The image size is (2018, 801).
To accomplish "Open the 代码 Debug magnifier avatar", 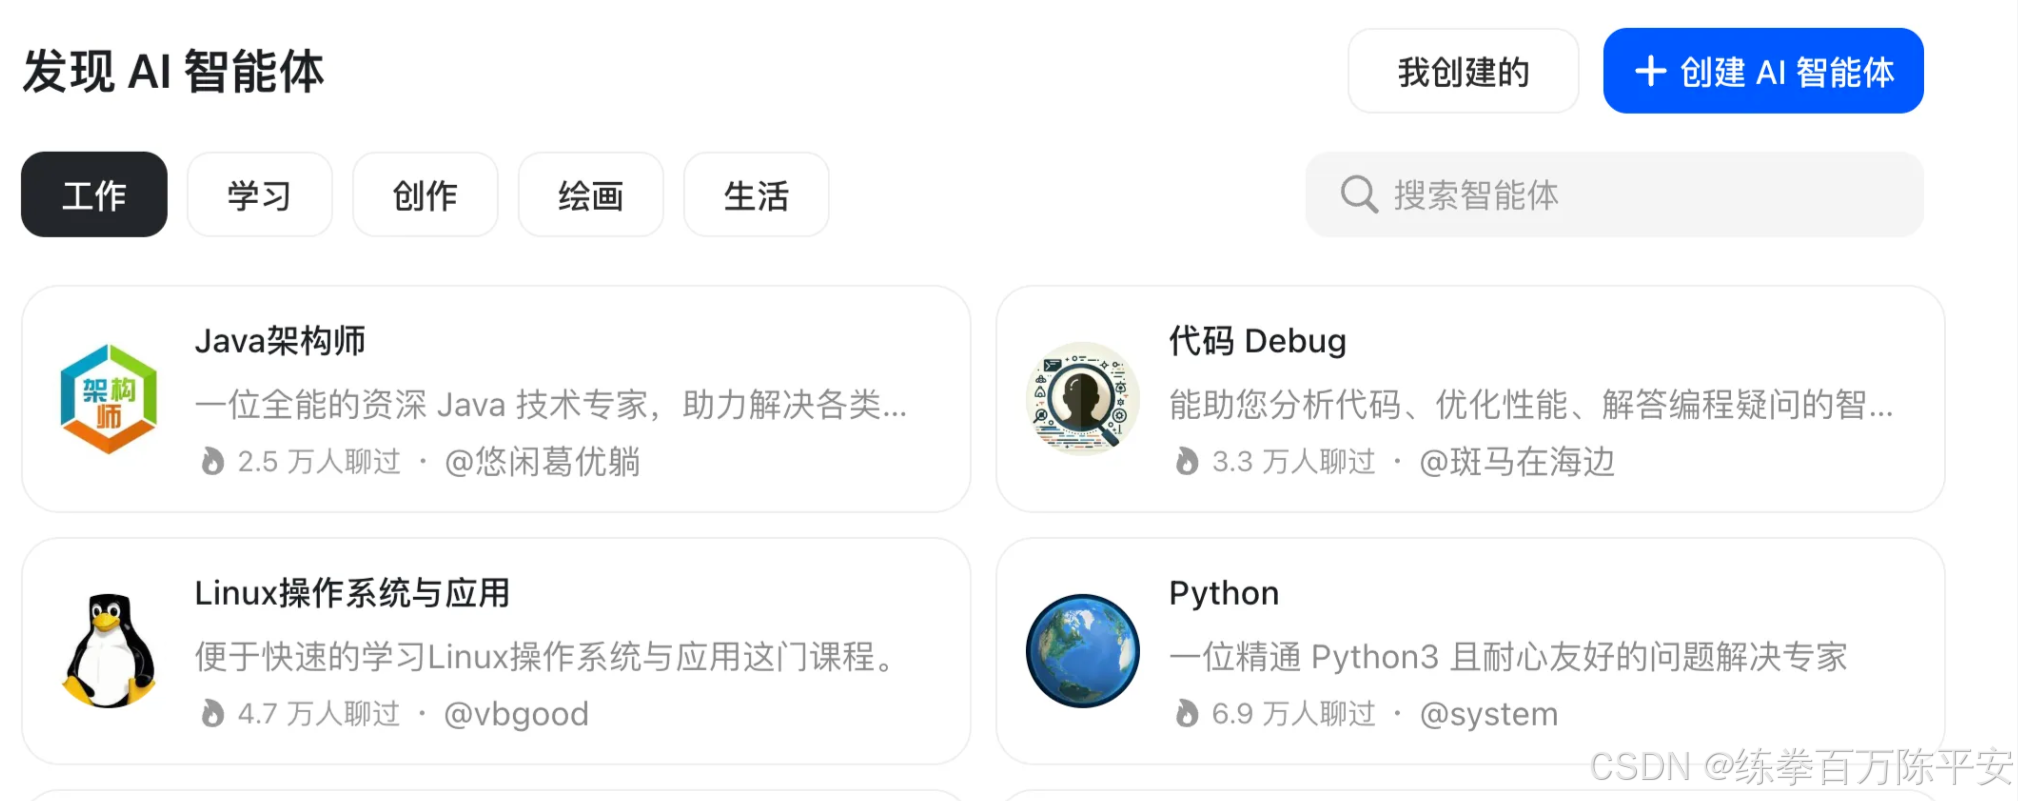I will tap(1082, 399).
